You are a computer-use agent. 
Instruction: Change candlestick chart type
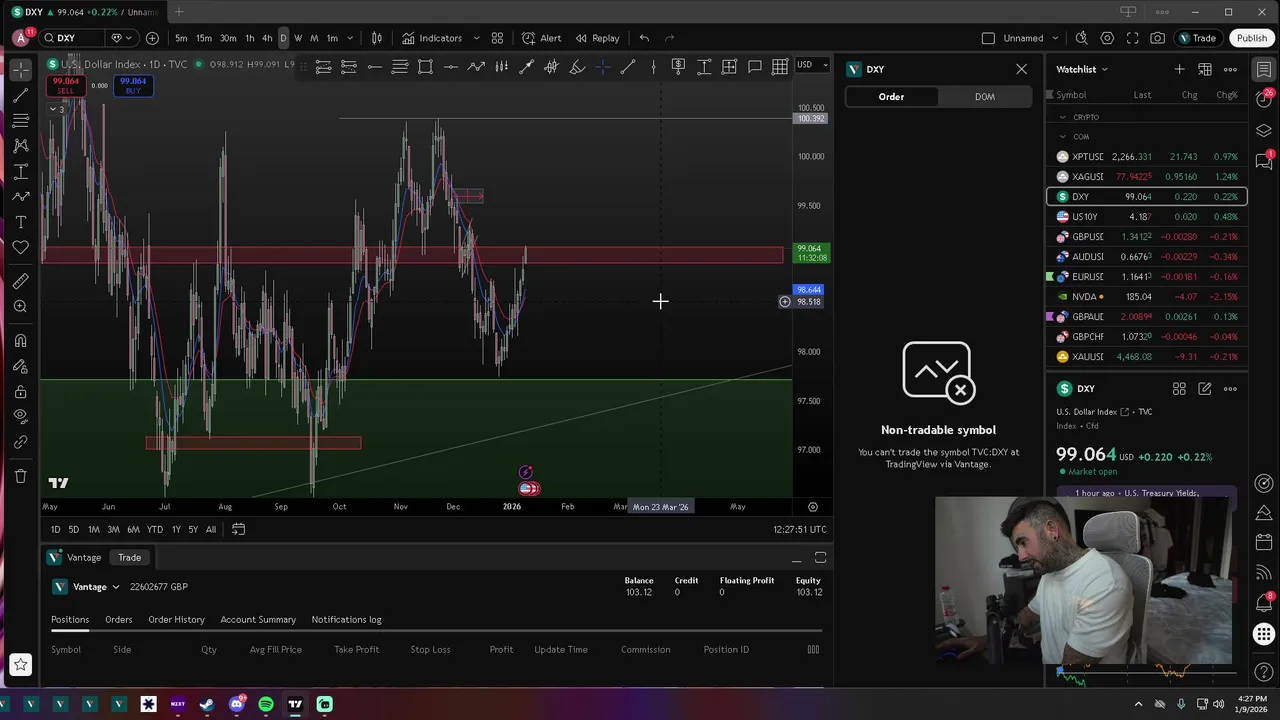point(377,38)
